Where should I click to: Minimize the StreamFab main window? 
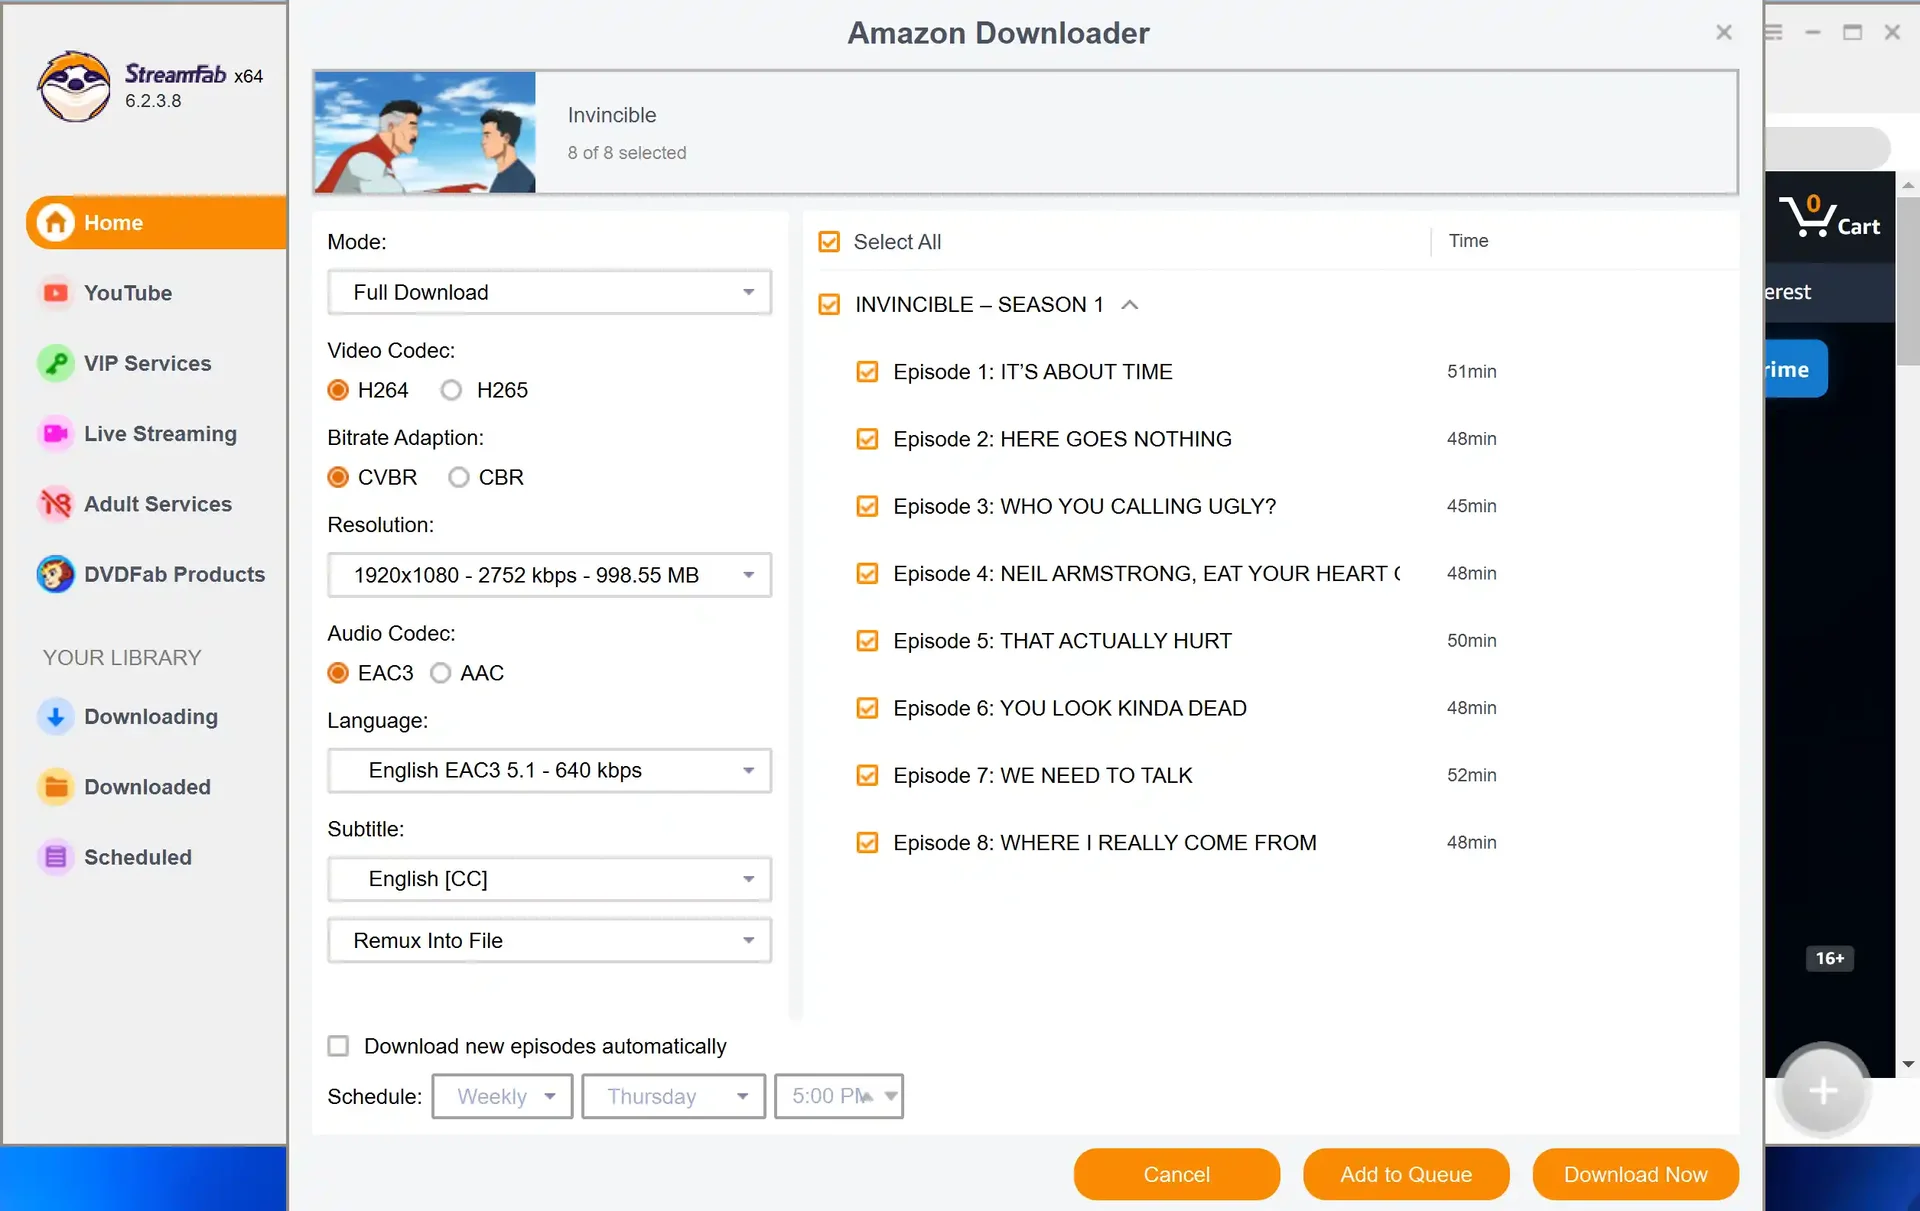pyautogui.click(x=1813, y=32)
